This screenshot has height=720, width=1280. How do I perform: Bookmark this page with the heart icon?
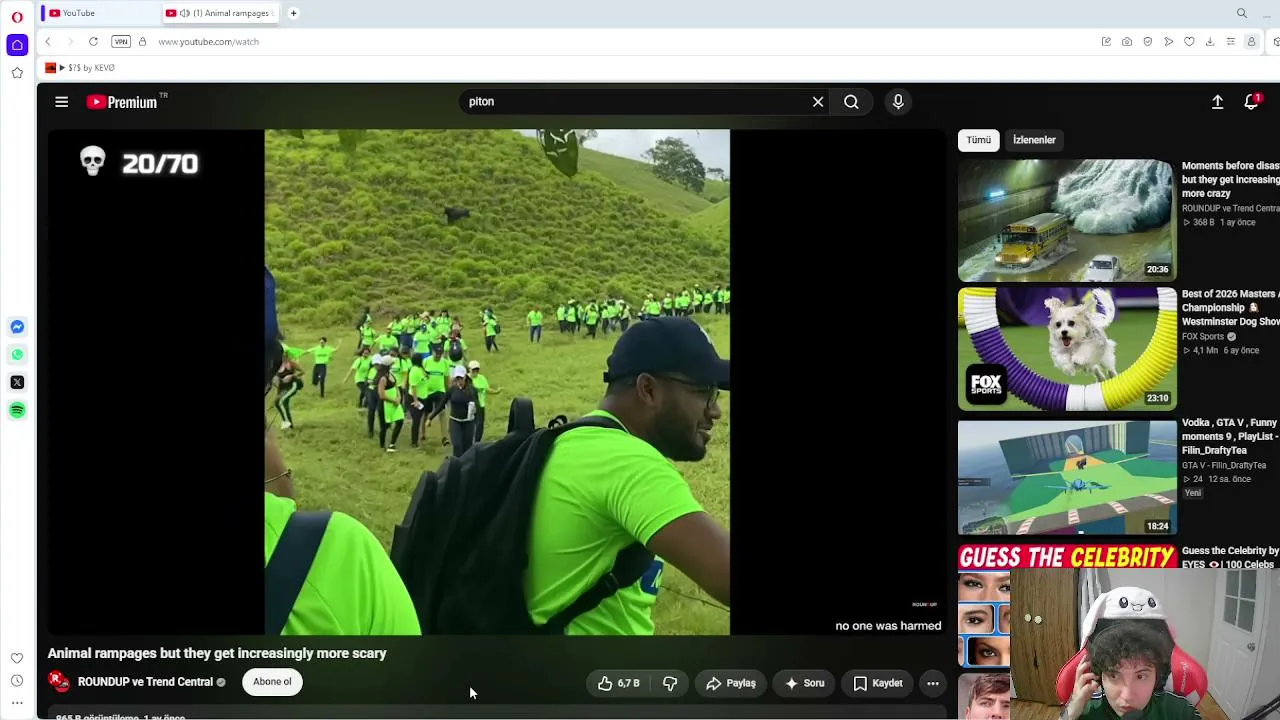click(1189, 42)
